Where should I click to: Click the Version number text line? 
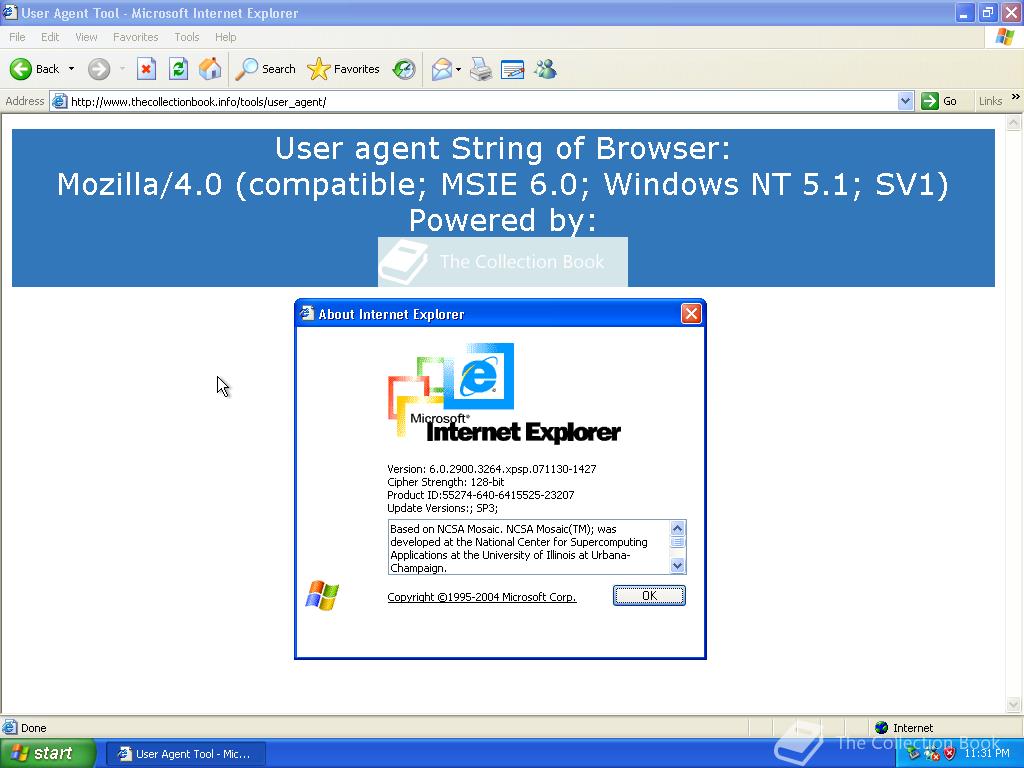492,469
